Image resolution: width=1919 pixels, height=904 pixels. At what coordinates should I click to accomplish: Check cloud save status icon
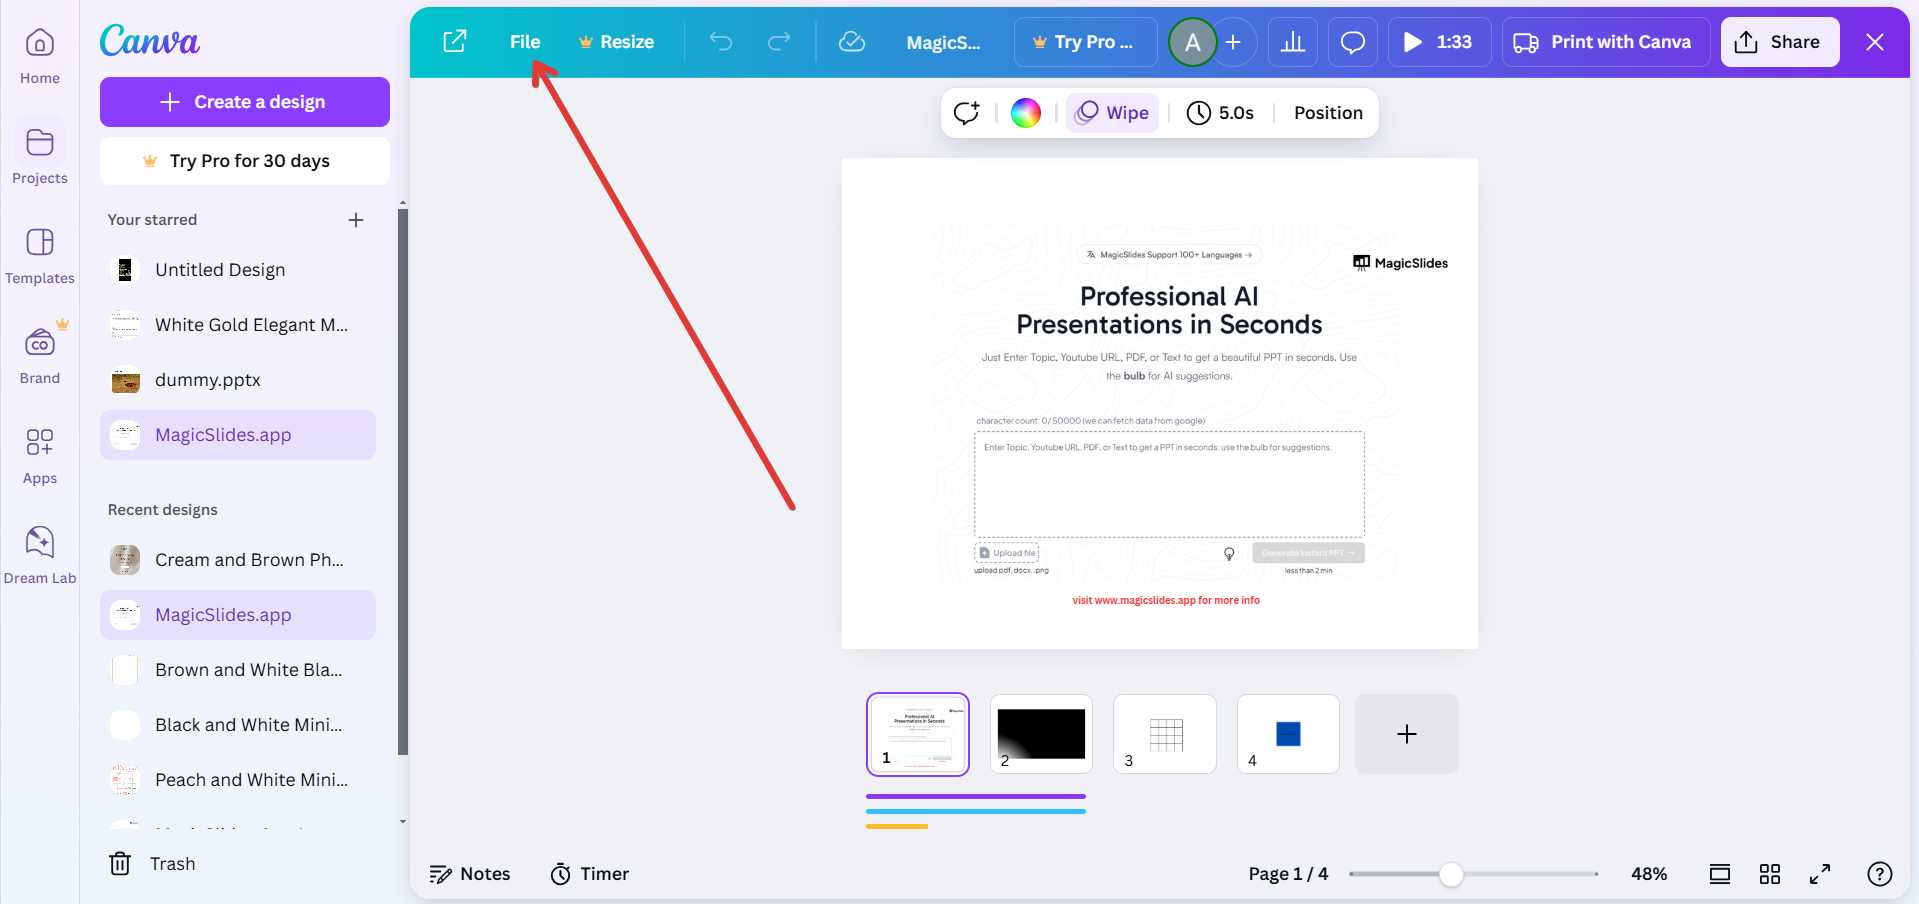point(852,42)
